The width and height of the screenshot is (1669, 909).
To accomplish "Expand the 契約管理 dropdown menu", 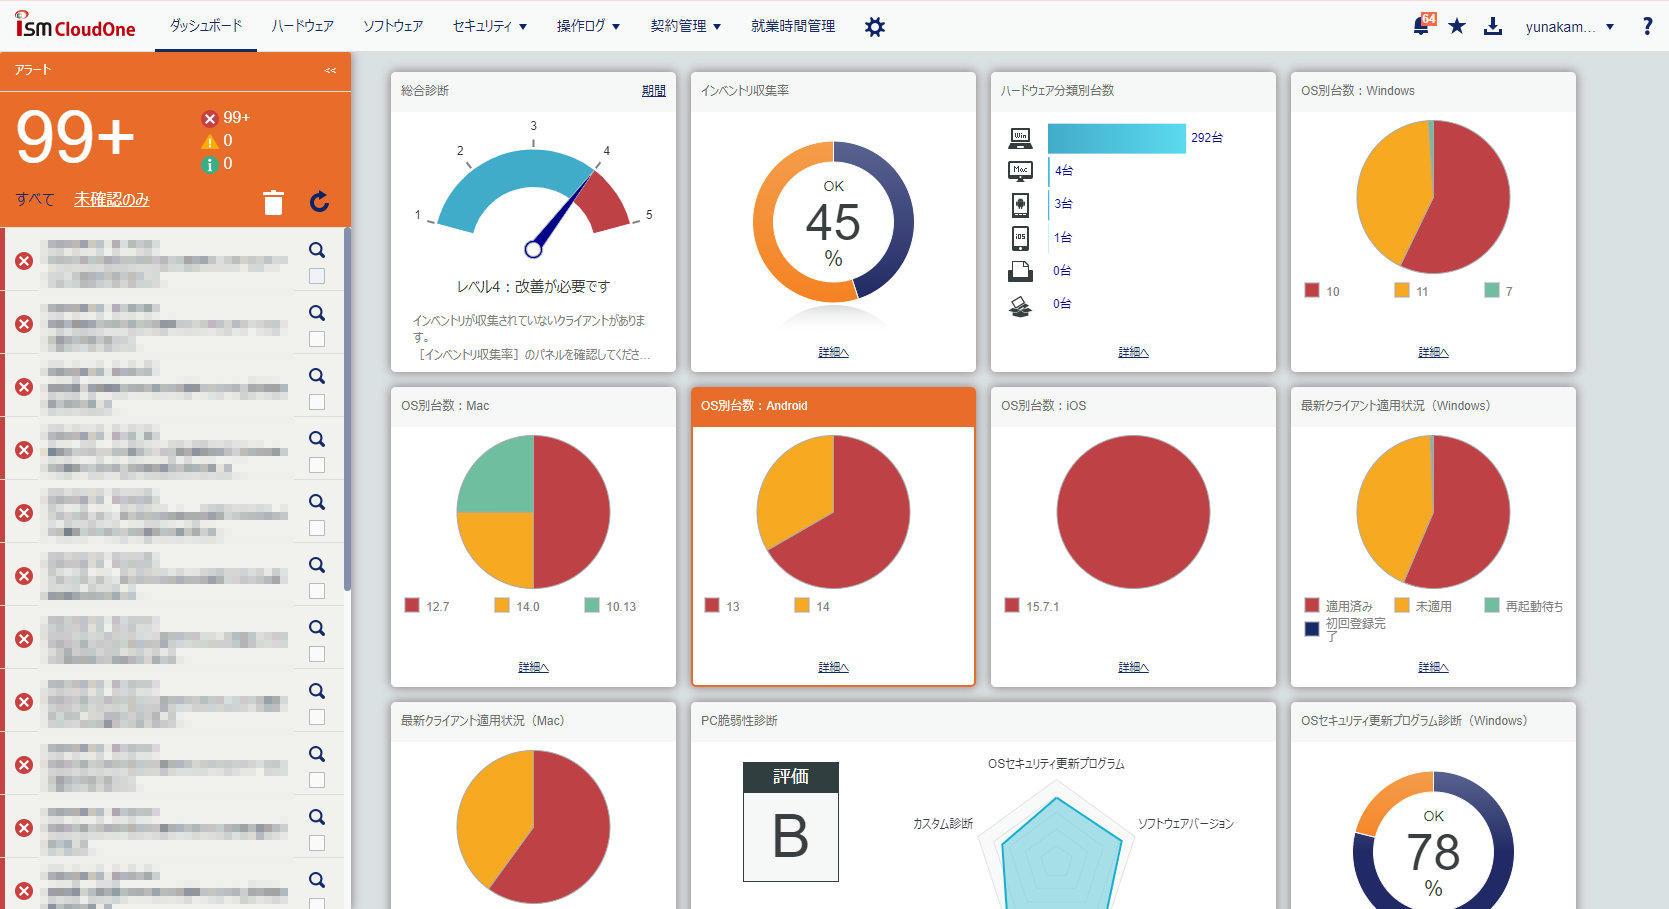I will [686, 26].
